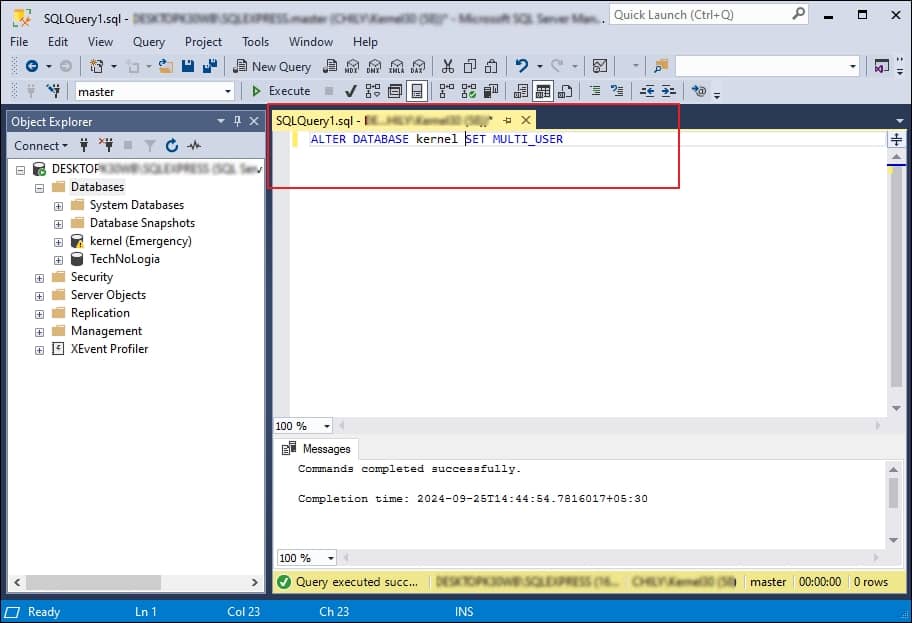
Task: Open the Help menu
Action: coord(365,42)
